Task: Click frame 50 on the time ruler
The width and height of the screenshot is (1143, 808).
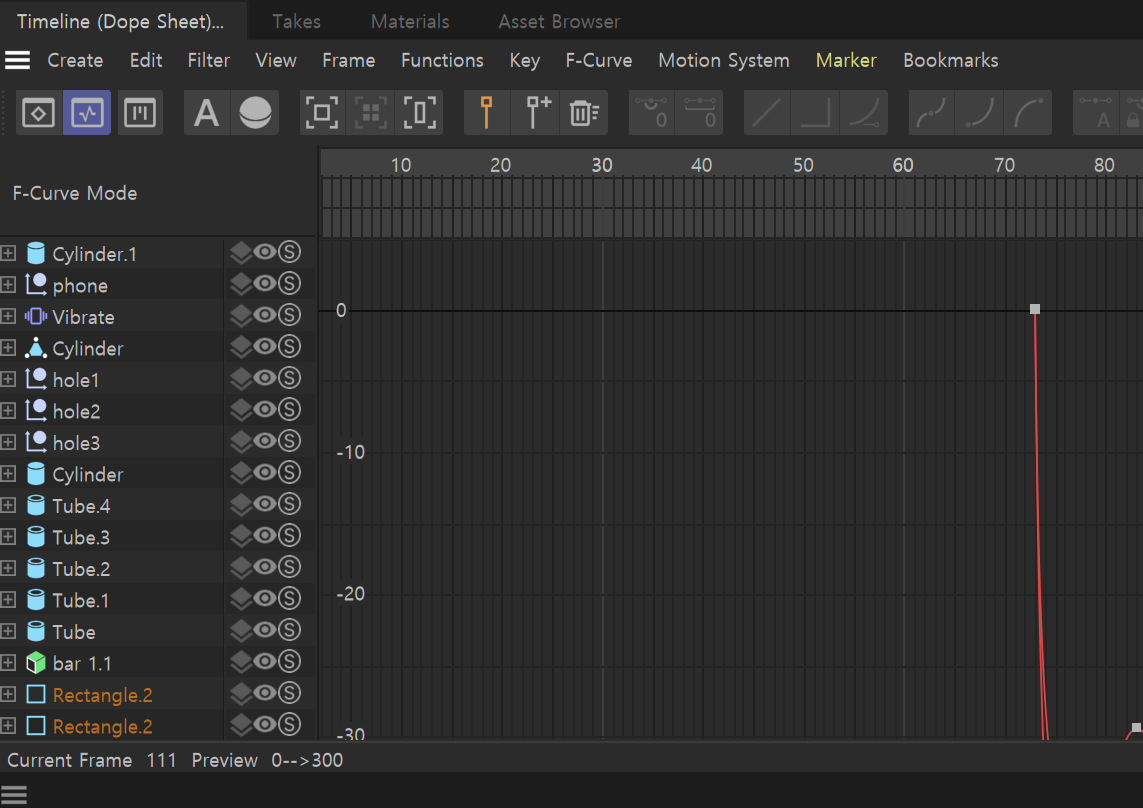Action: pyautogui.click(x=803, y=166)
